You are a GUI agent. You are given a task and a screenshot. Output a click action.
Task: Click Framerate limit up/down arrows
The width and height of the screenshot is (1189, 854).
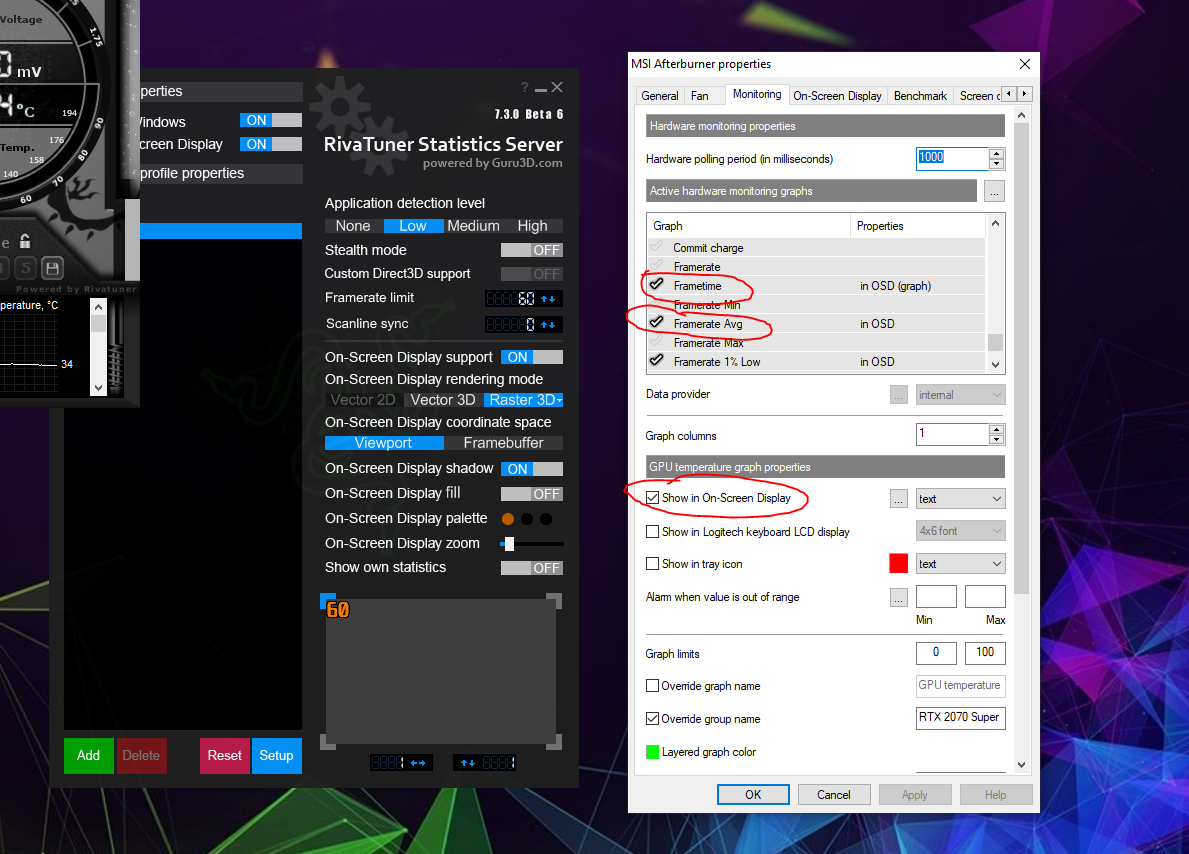click(x=548, y=299)
